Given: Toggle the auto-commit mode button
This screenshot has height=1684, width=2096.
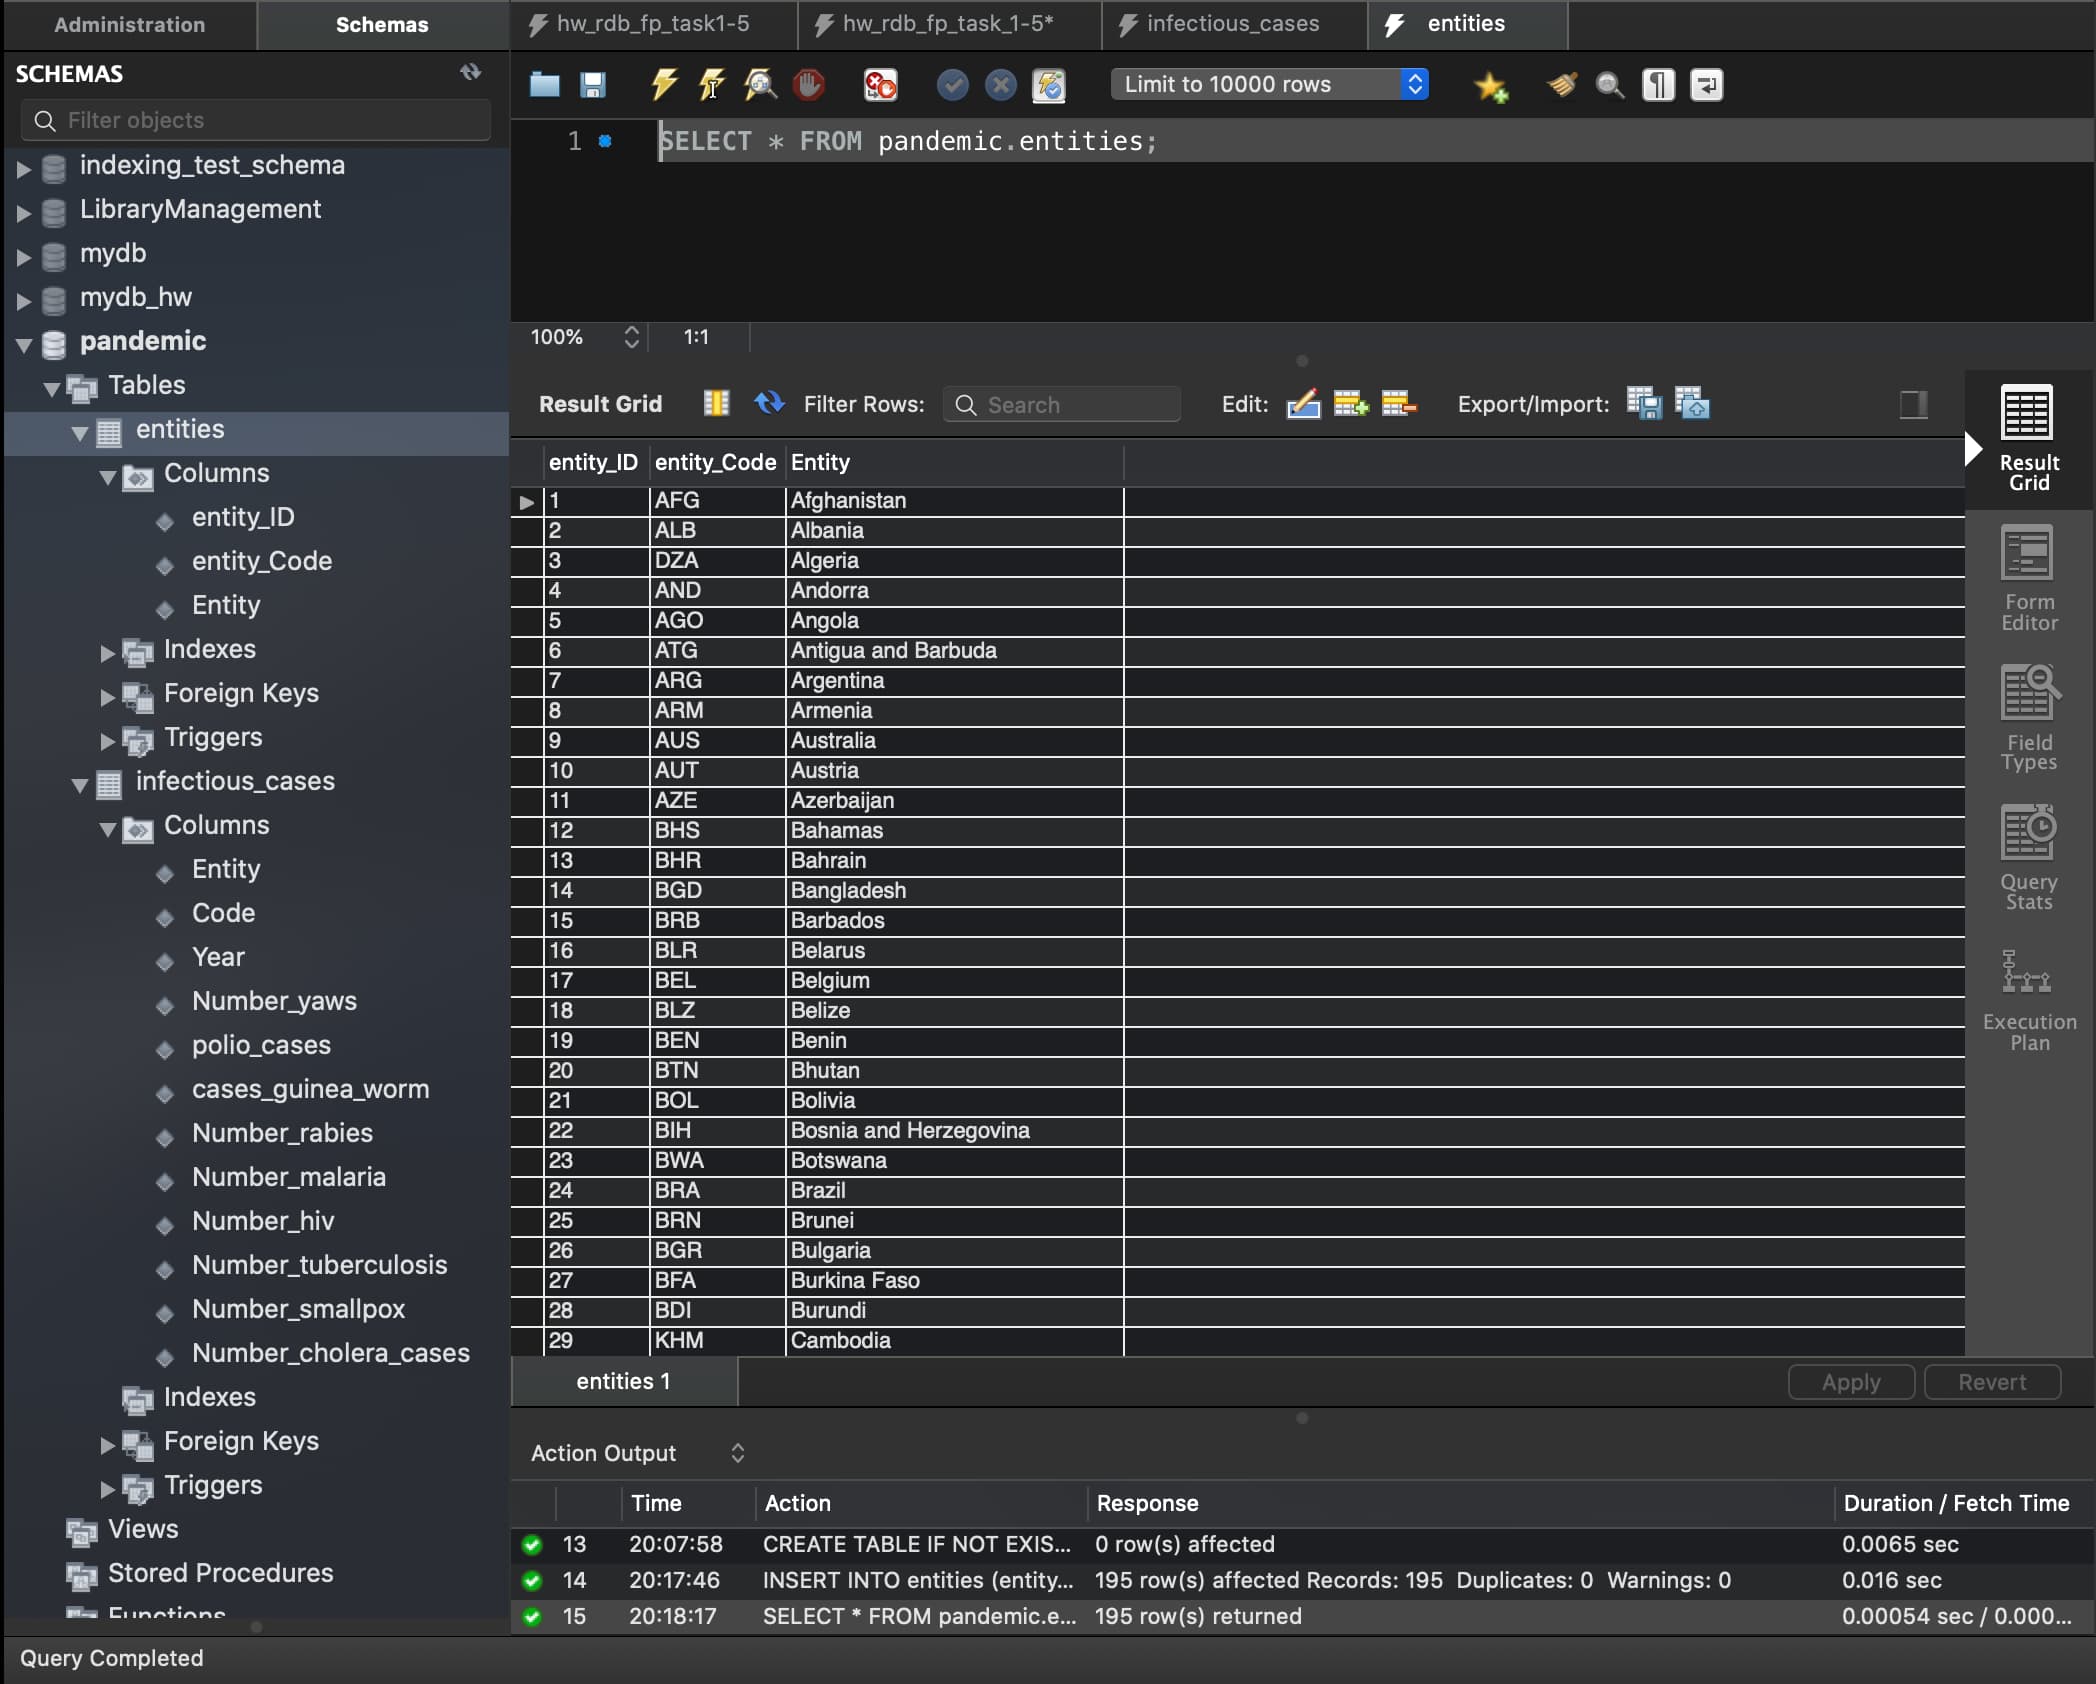Looking at the screenshot, I should tap(1049, 85).
